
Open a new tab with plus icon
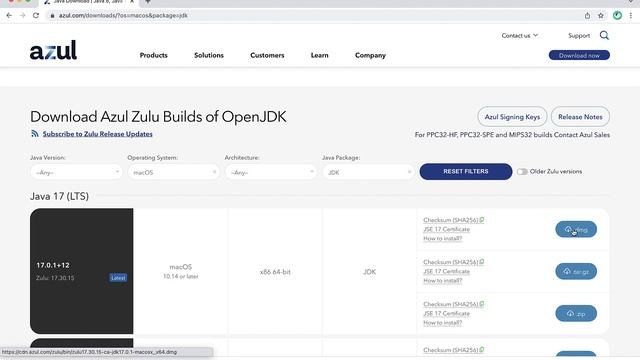coord(148,2)
